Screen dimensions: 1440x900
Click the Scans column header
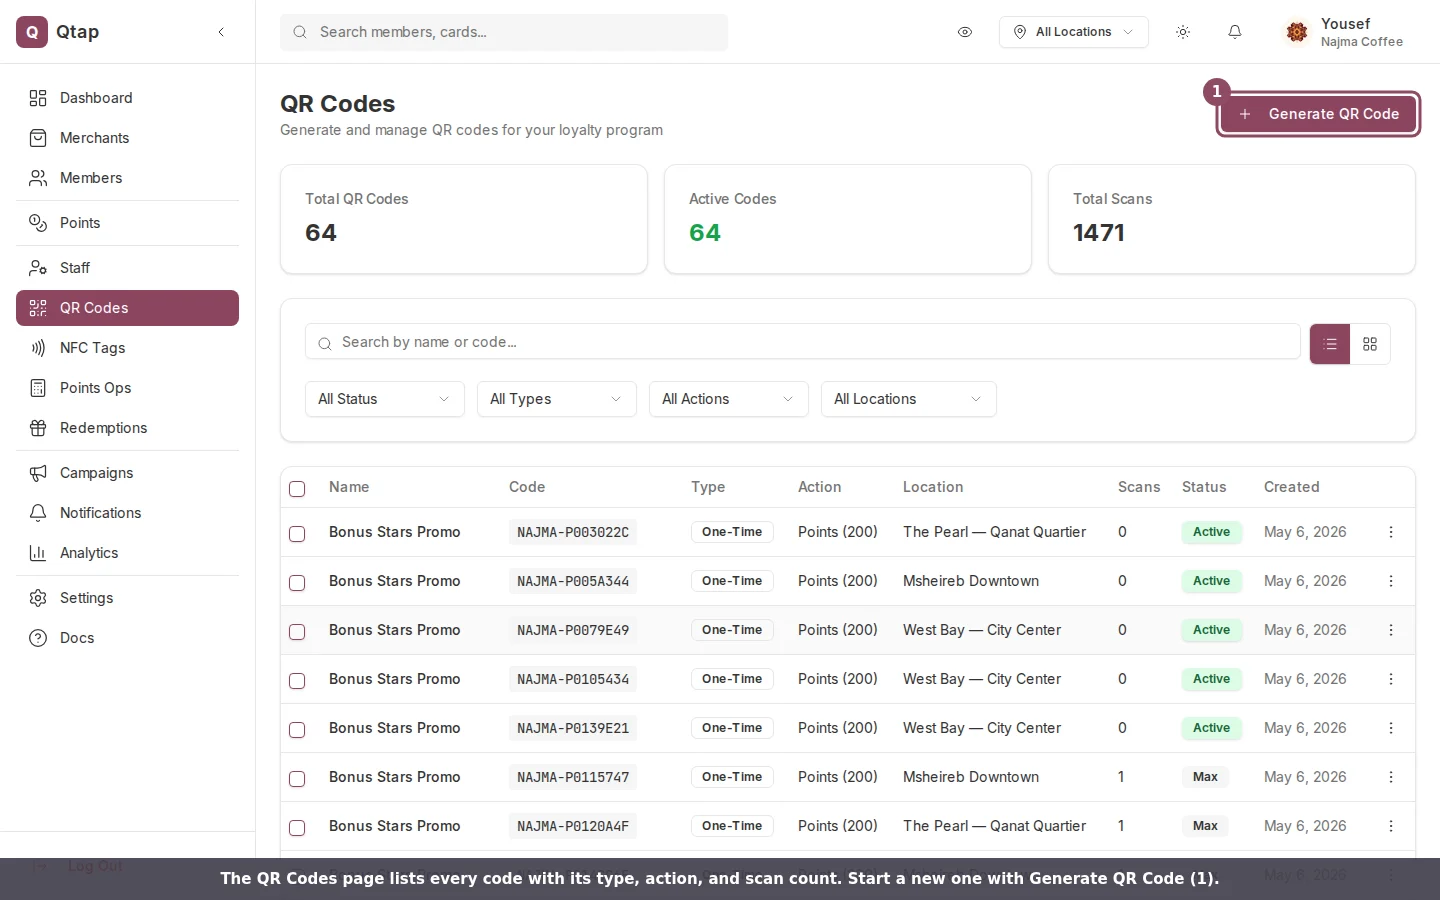pos(1139,487)
